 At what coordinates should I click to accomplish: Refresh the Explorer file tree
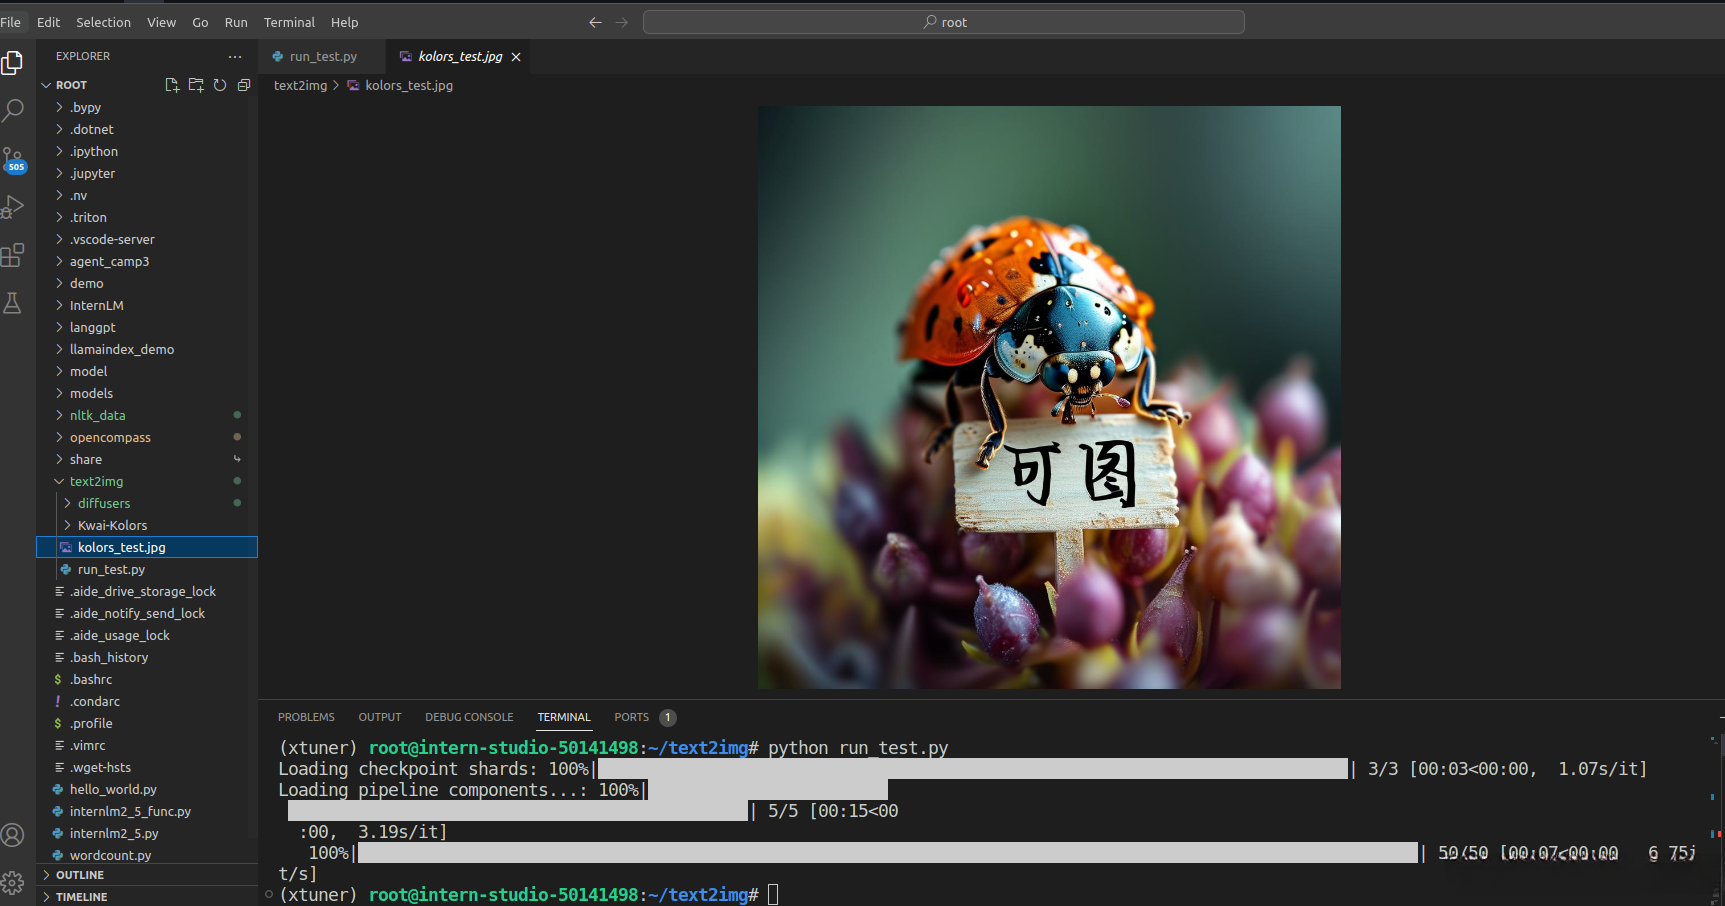coord(220,85)
